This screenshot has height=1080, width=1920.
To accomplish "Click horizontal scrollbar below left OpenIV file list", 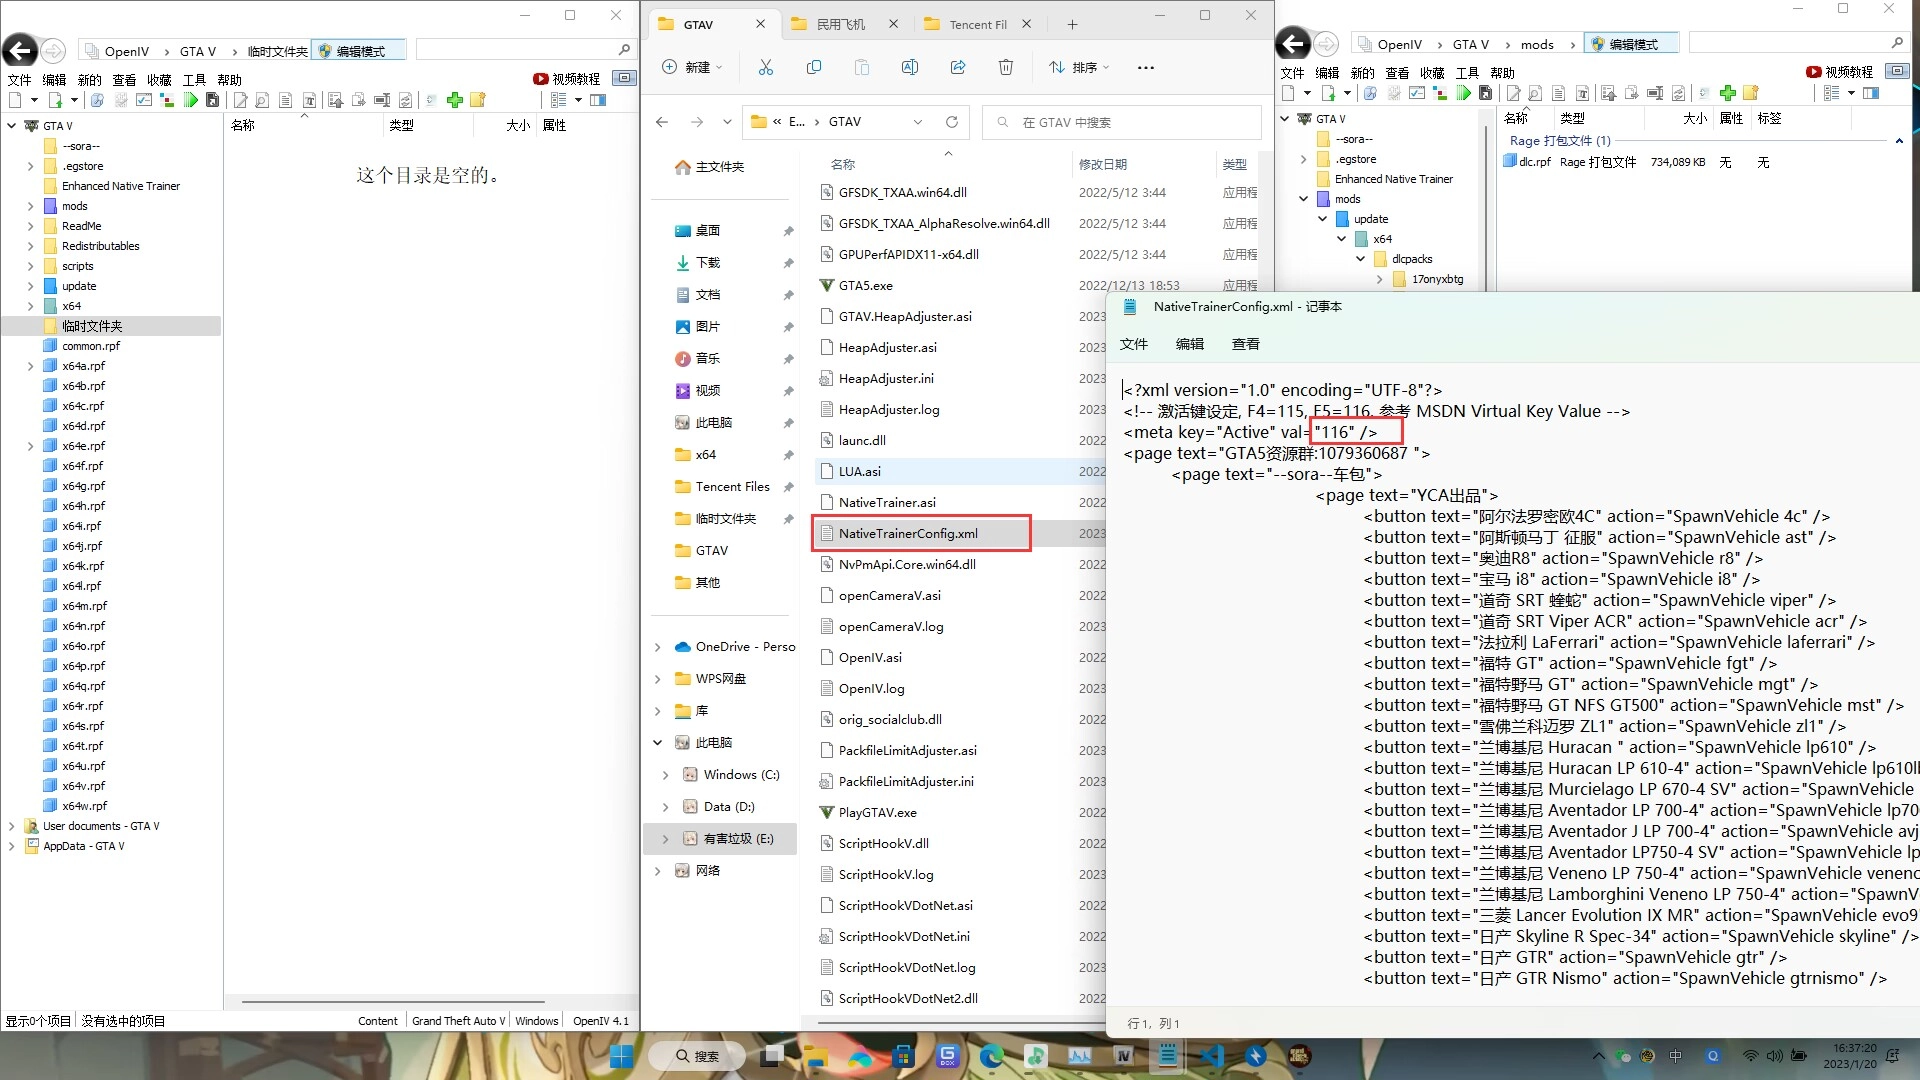I will 392,1001.
